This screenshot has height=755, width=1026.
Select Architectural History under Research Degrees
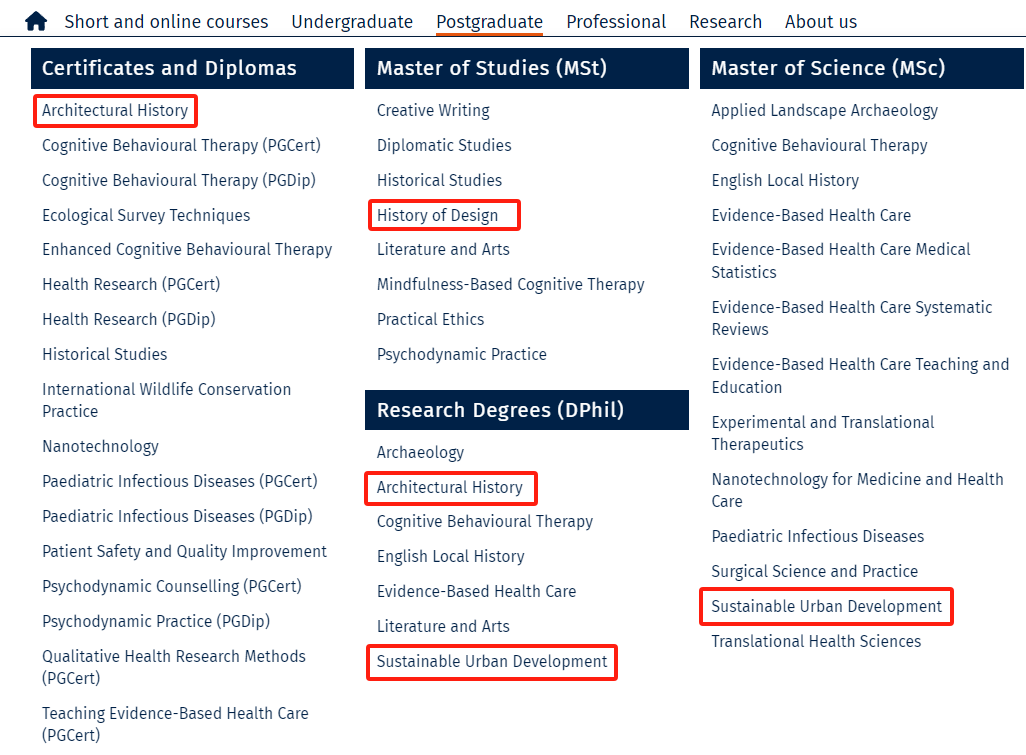[x=450, y=487]
